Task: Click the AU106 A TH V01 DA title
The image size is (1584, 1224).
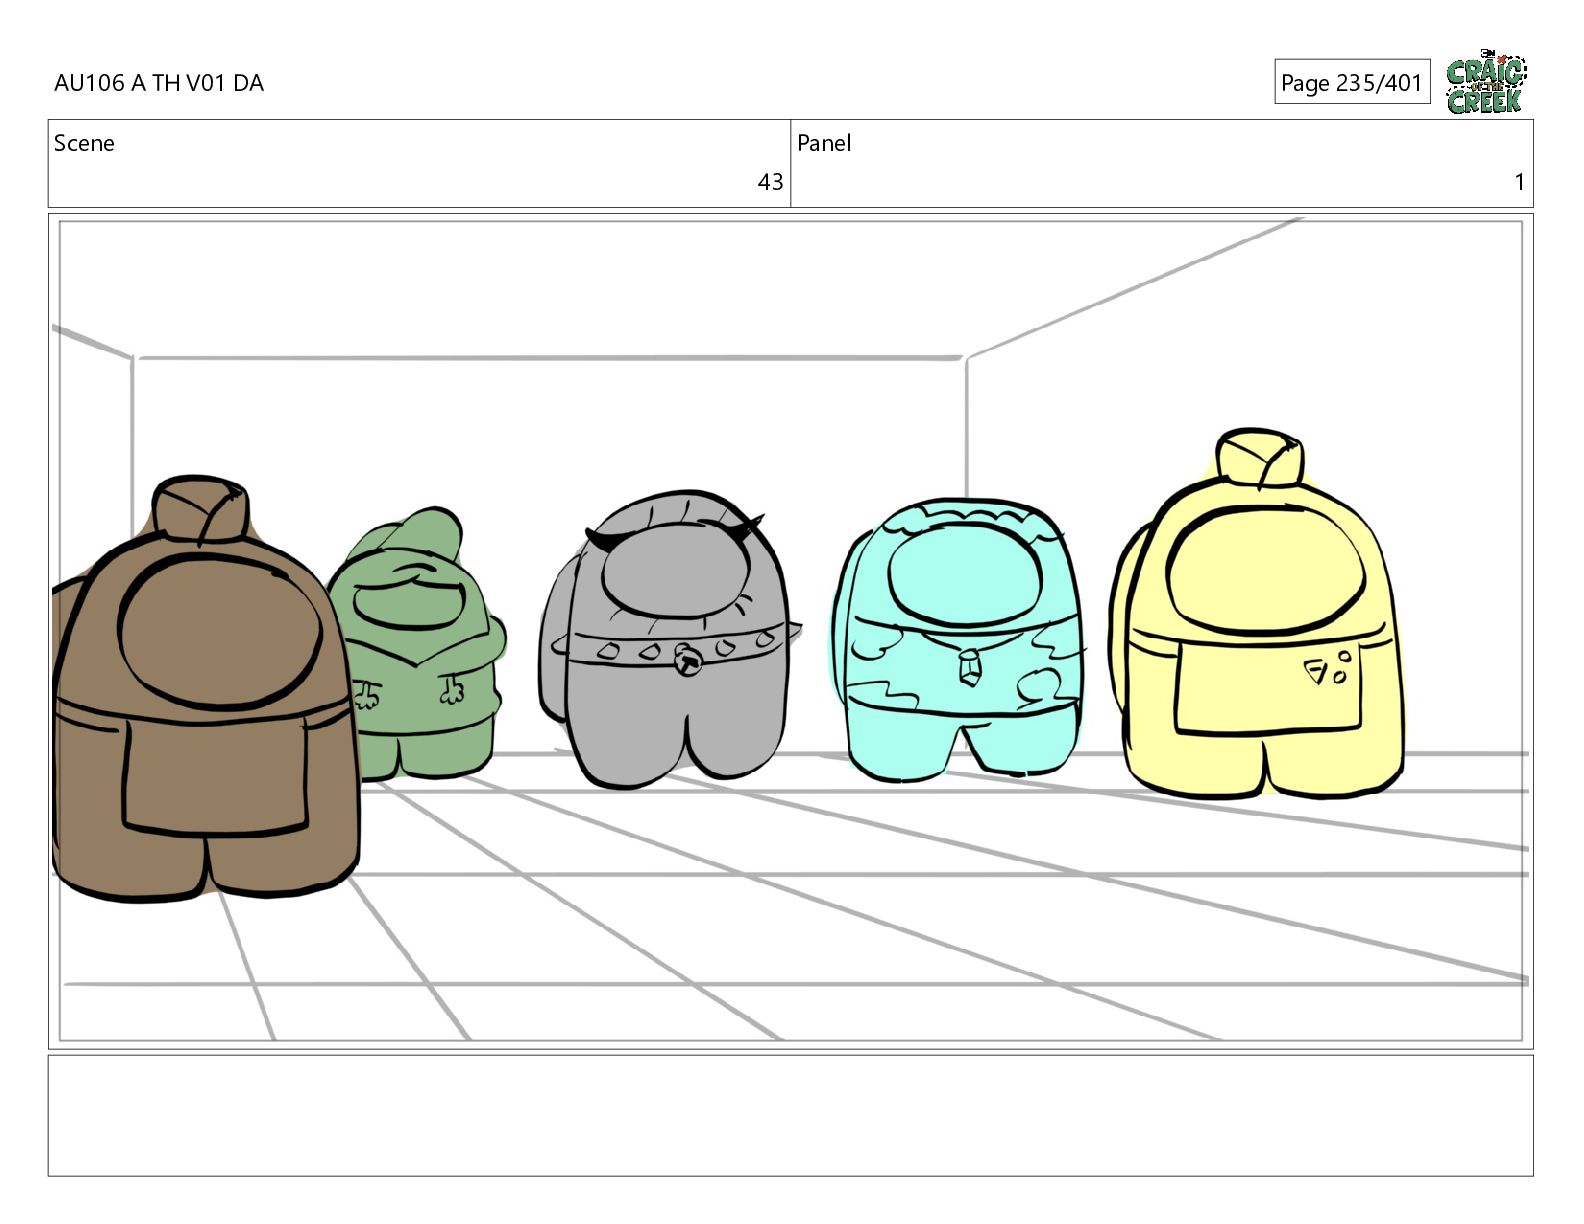Action: 159,83
